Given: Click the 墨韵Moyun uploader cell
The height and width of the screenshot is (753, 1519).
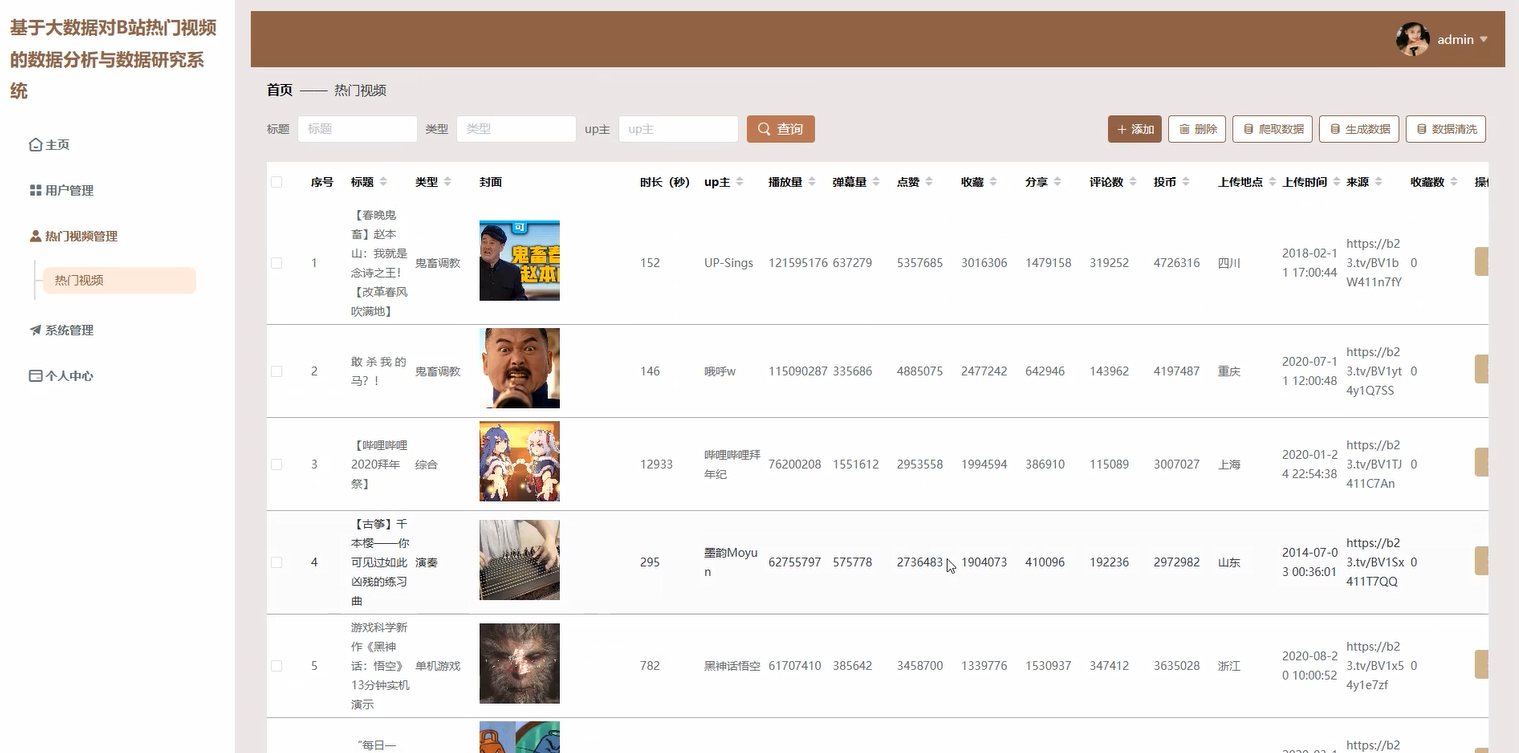Looking at the screenshot, I should pyautogui.click(x=731, y=562).
